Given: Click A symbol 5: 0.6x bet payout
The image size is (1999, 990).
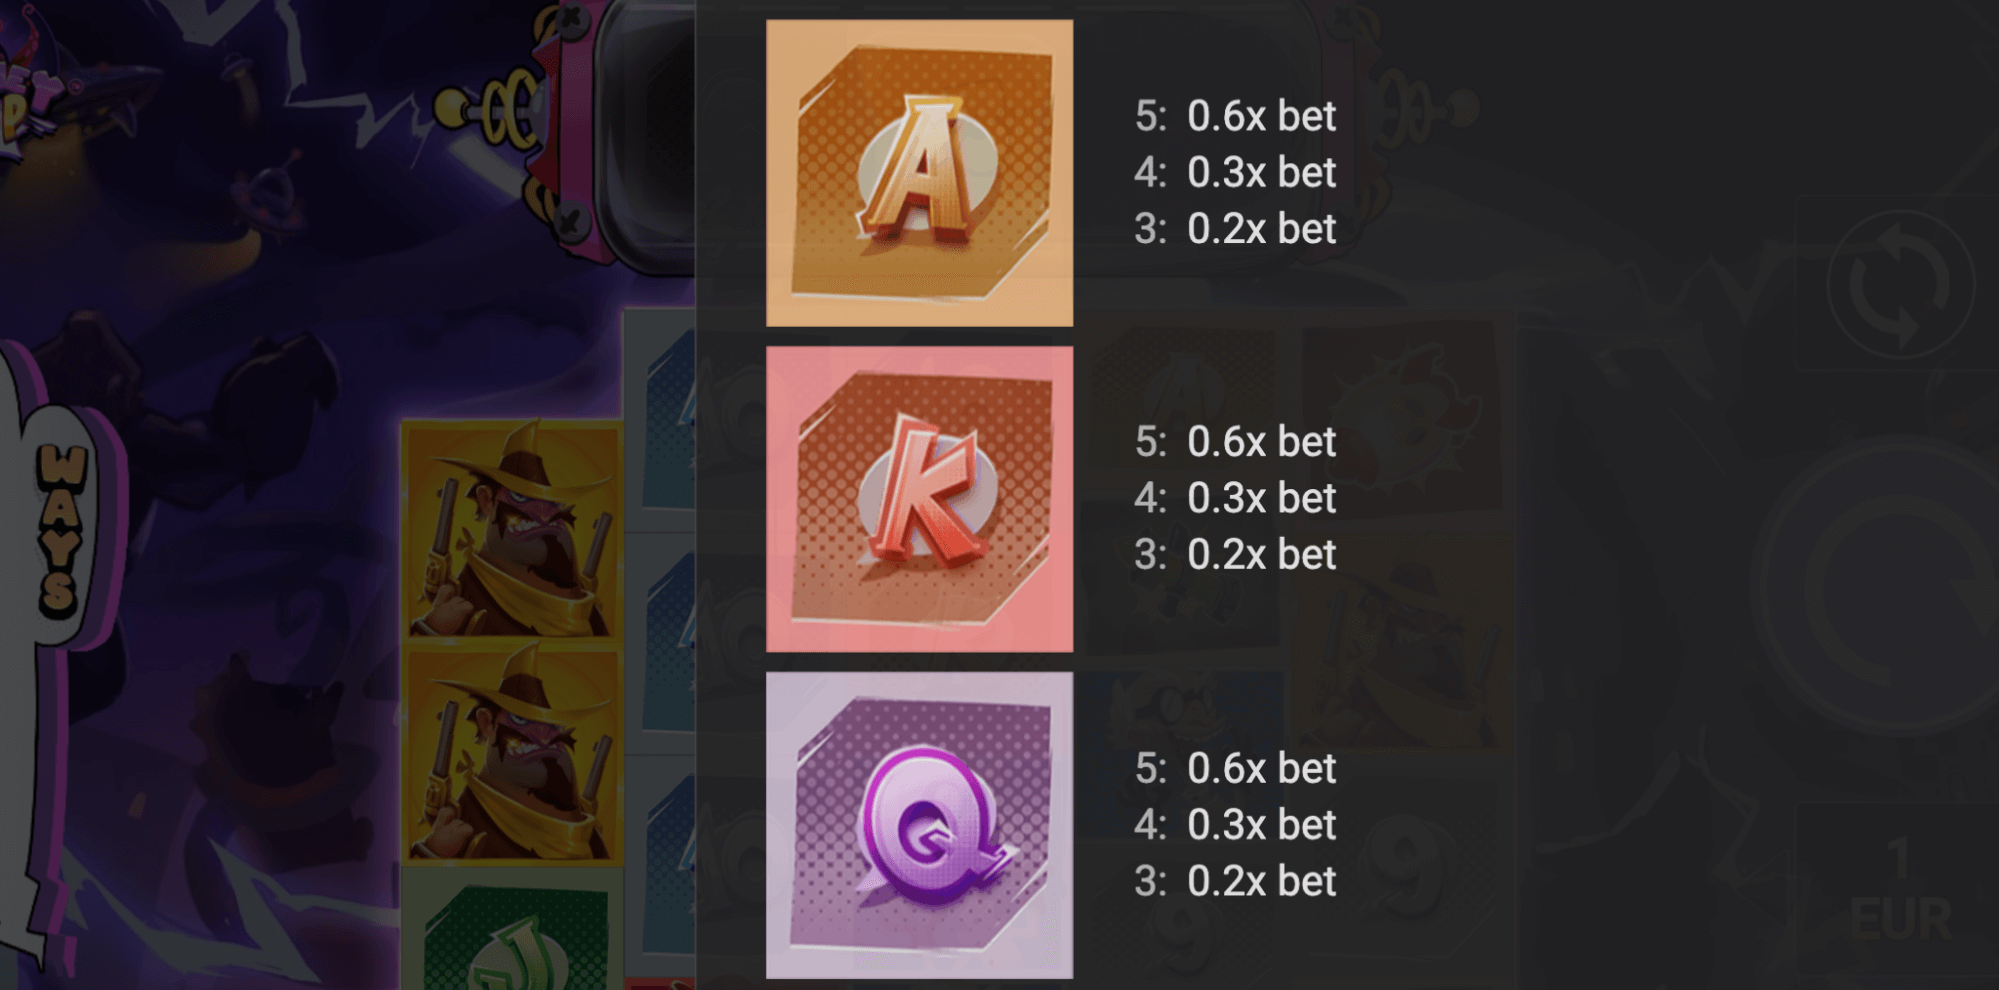Looking at the screenshot, I should (x=1235, y=116).
